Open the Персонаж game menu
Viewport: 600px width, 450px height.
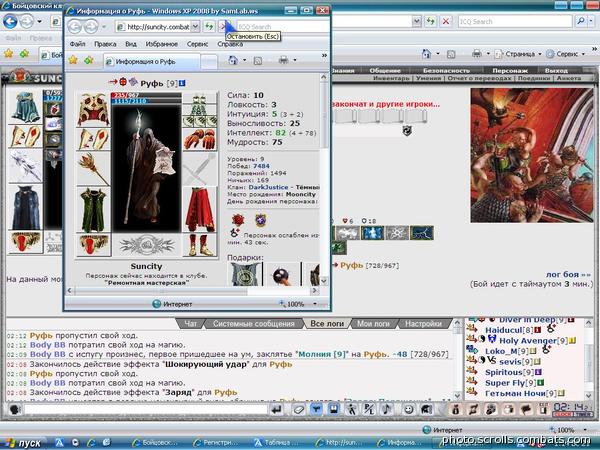coord(510,70)
